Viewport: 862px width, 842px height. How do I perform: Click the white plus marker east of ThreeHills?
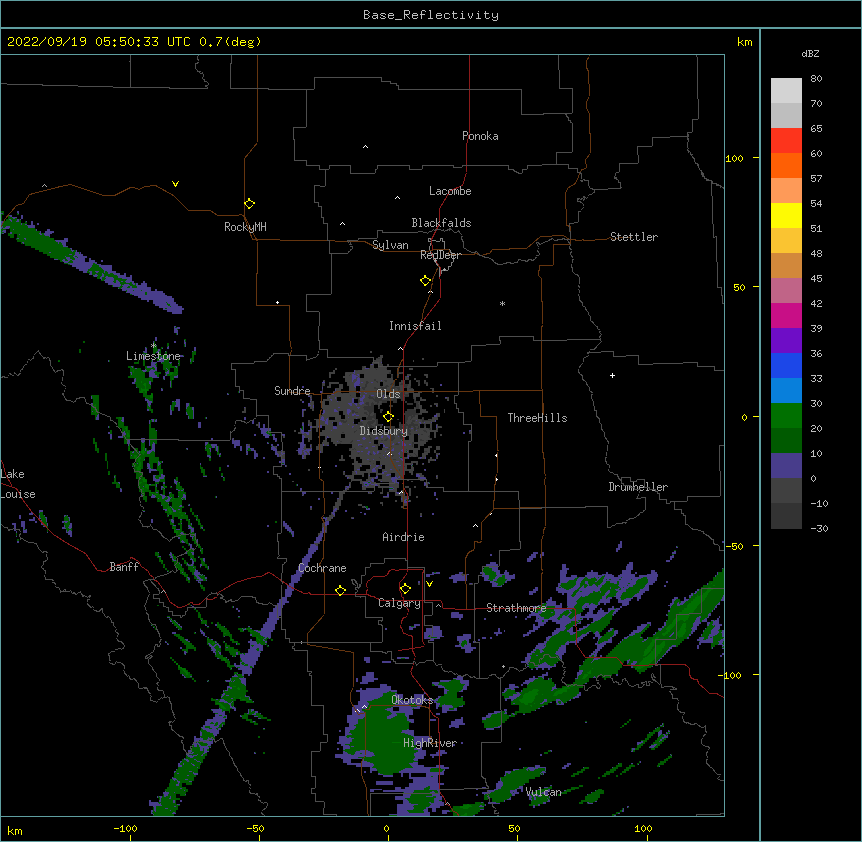pyautogui.click(x=612, y=375)
